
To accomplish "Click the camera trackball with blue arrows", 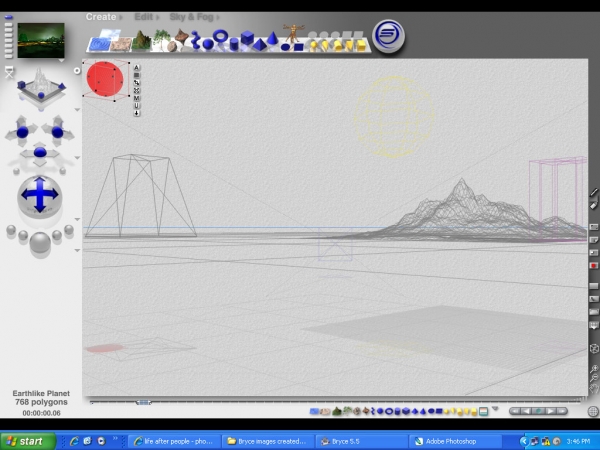I will [40, 195].
